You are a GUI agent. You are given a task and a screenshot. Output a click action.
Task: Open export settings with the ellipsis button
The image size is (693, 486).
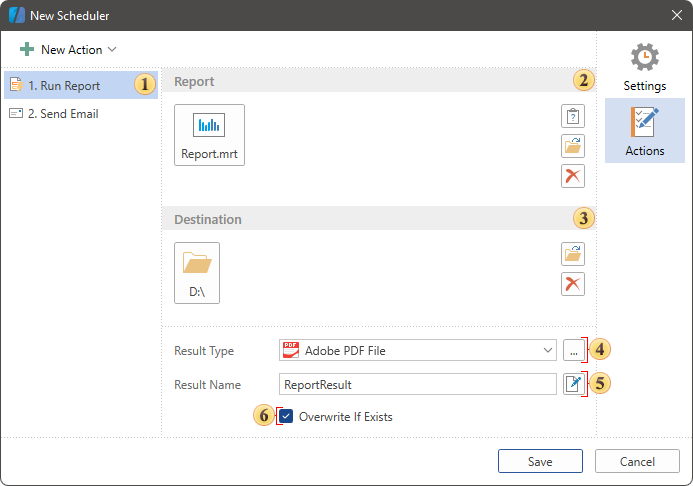click(x=572, y=351)
